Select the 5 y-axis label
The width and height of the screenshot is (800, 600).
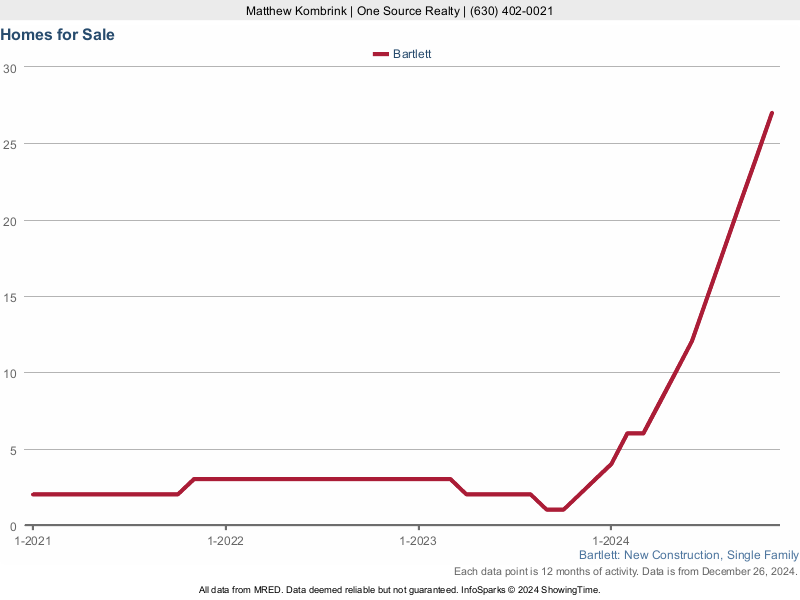(13, 450)
